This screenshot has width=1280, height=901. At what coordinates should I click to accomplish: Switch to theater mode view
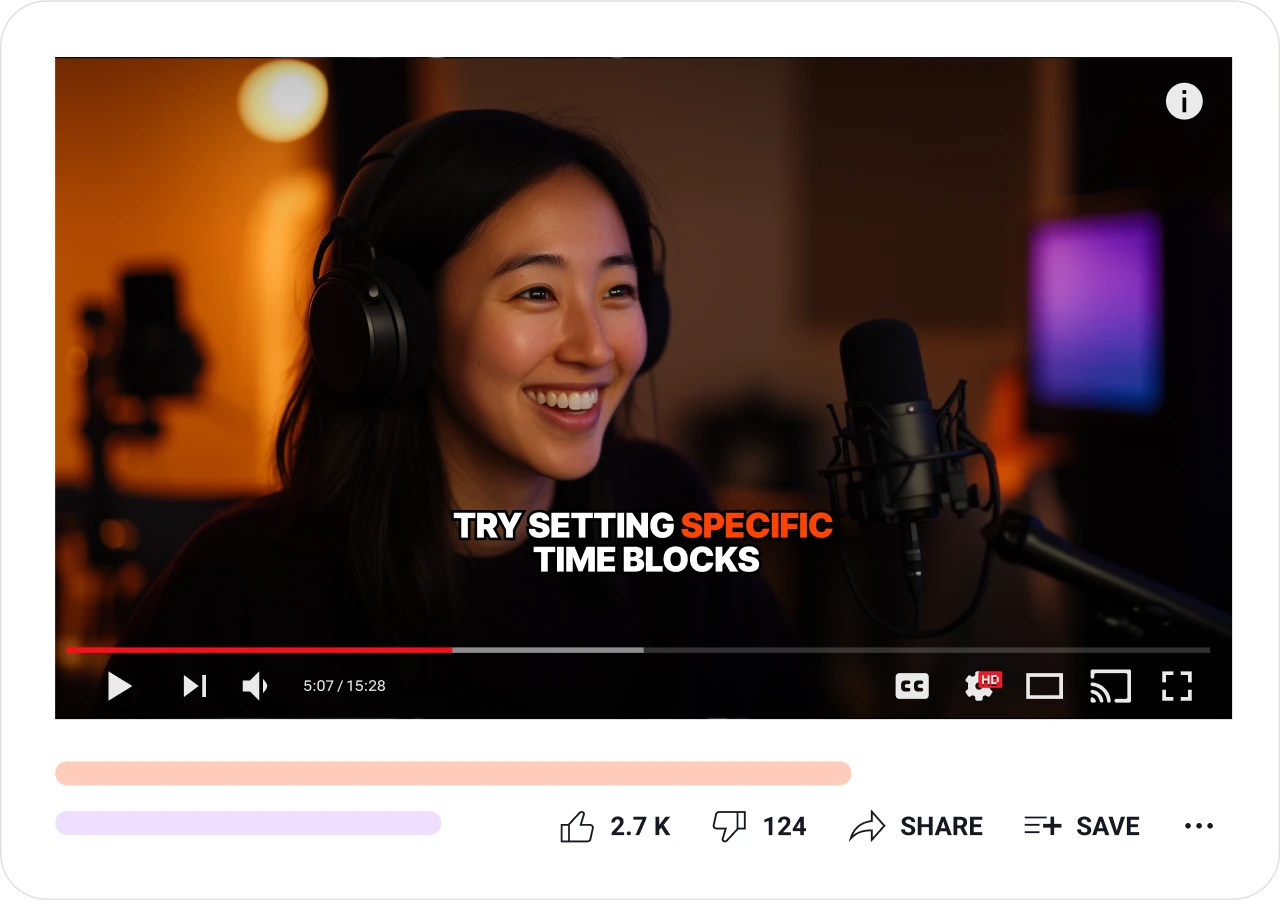point(1044,686)
